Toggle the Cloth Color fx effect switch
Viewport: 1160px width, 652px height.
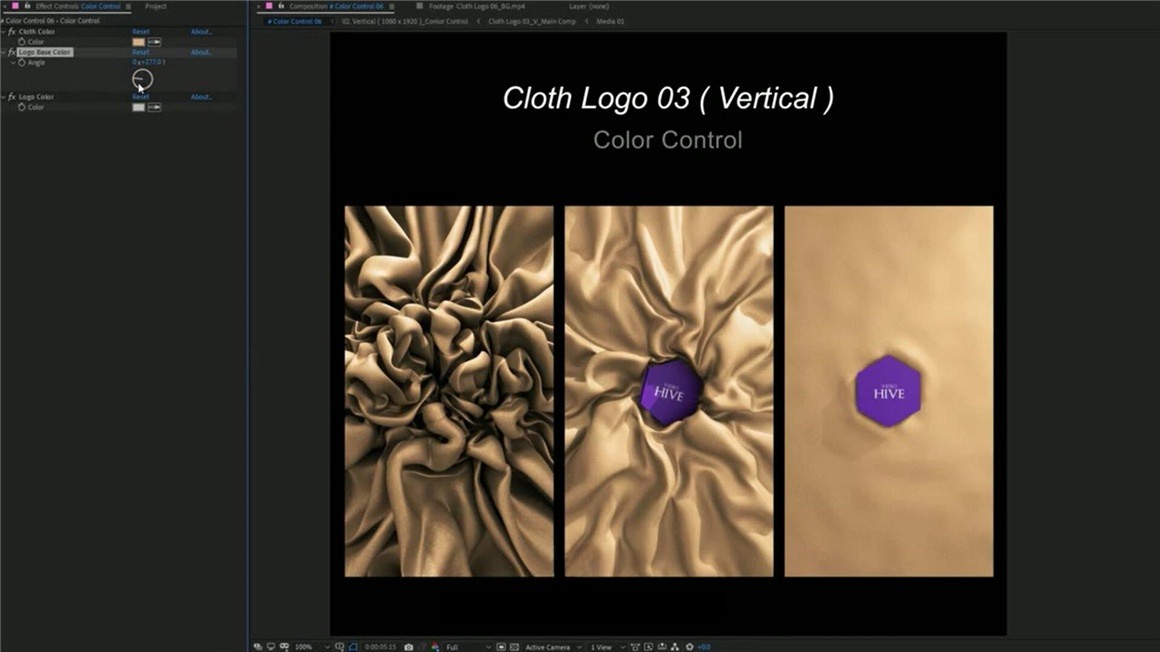point(12,32)
